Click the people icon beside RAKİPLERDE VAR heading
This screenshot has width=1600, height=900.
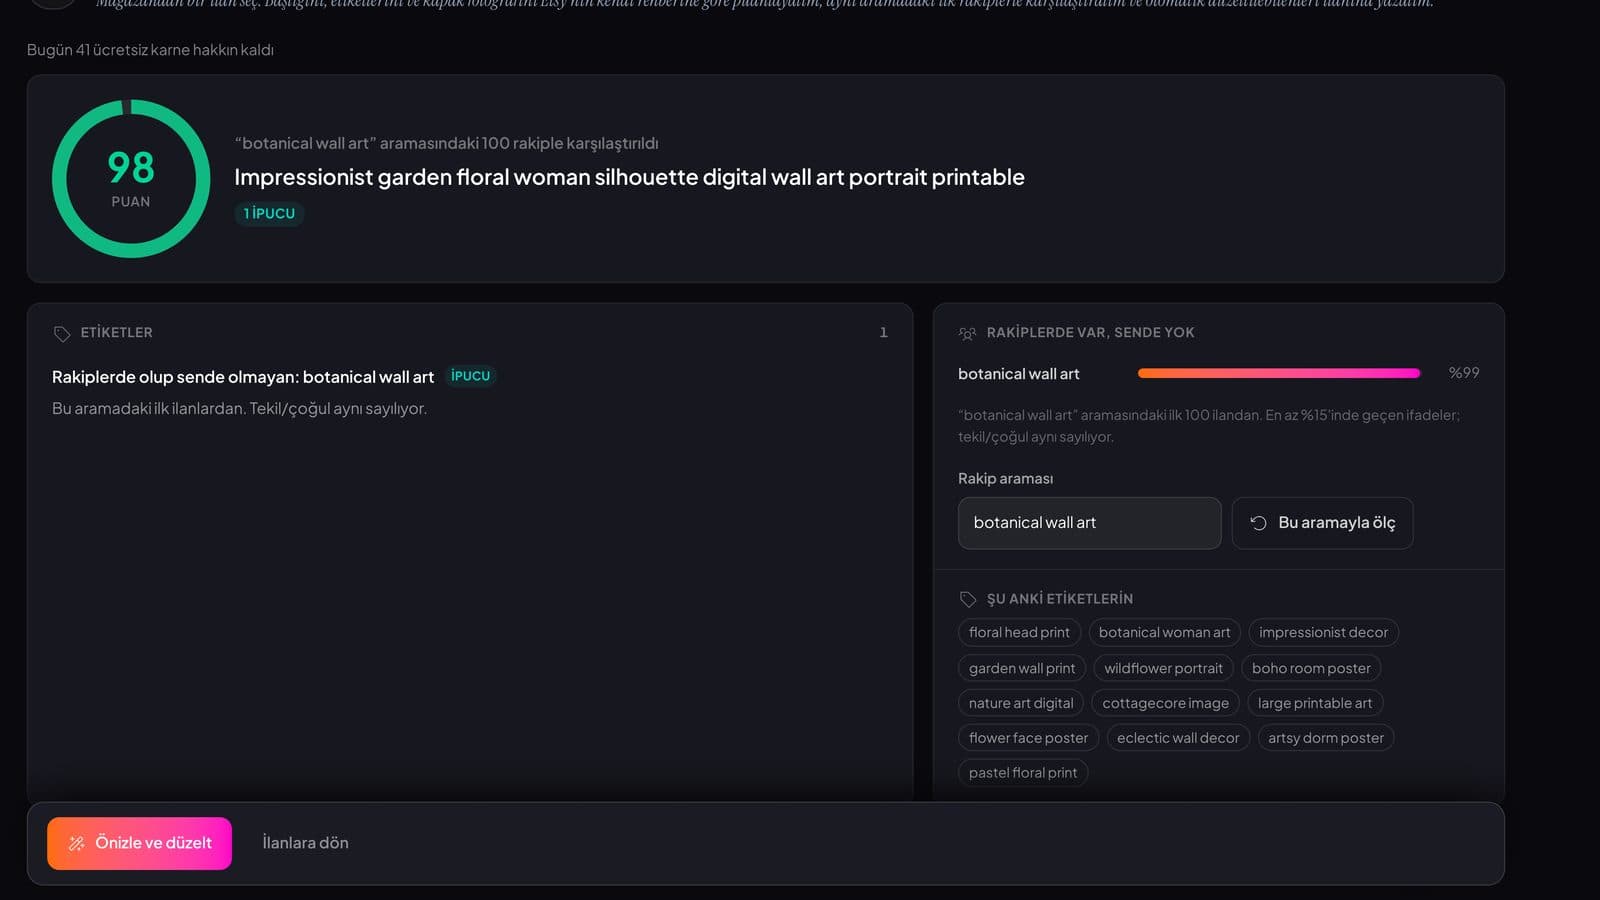[967, 333]
